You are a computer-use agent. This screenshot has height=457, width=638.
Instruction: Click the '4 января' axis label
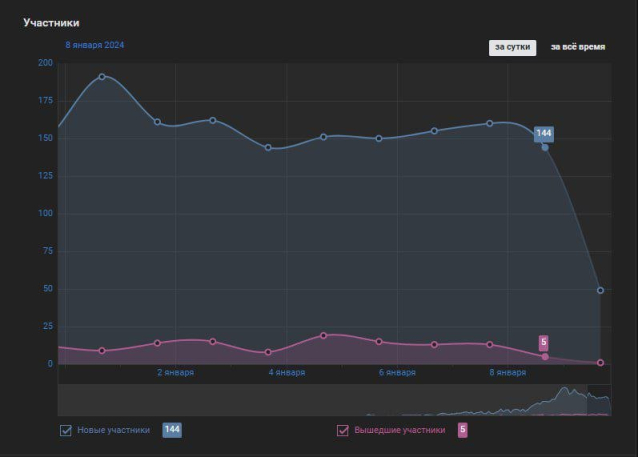(287, 373)
